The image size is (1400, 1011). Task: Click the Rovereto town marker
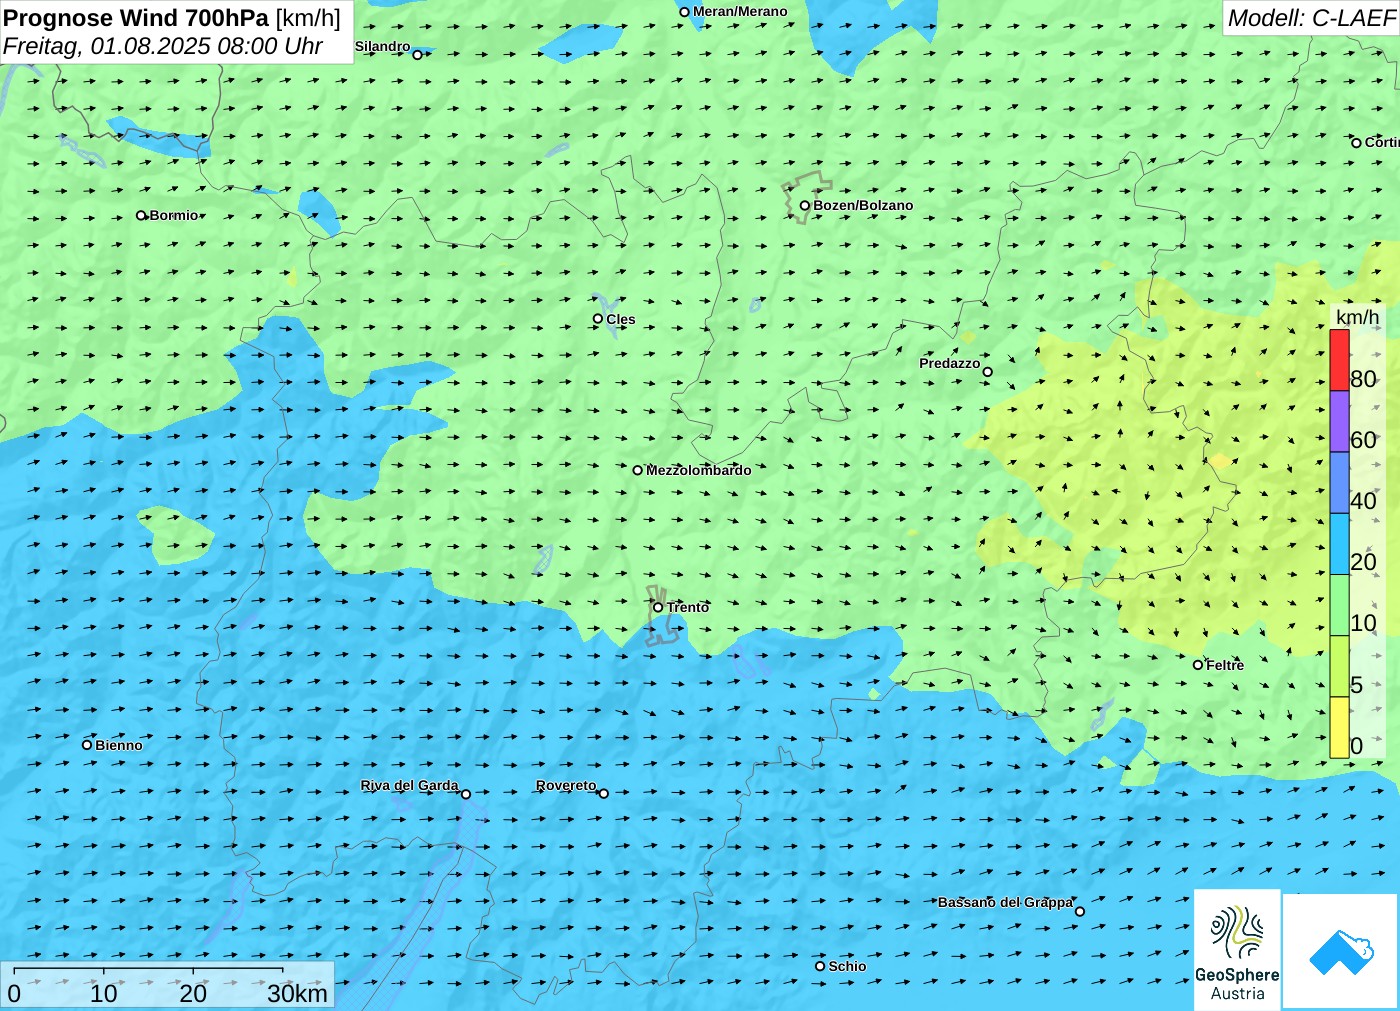coord(603,794)
